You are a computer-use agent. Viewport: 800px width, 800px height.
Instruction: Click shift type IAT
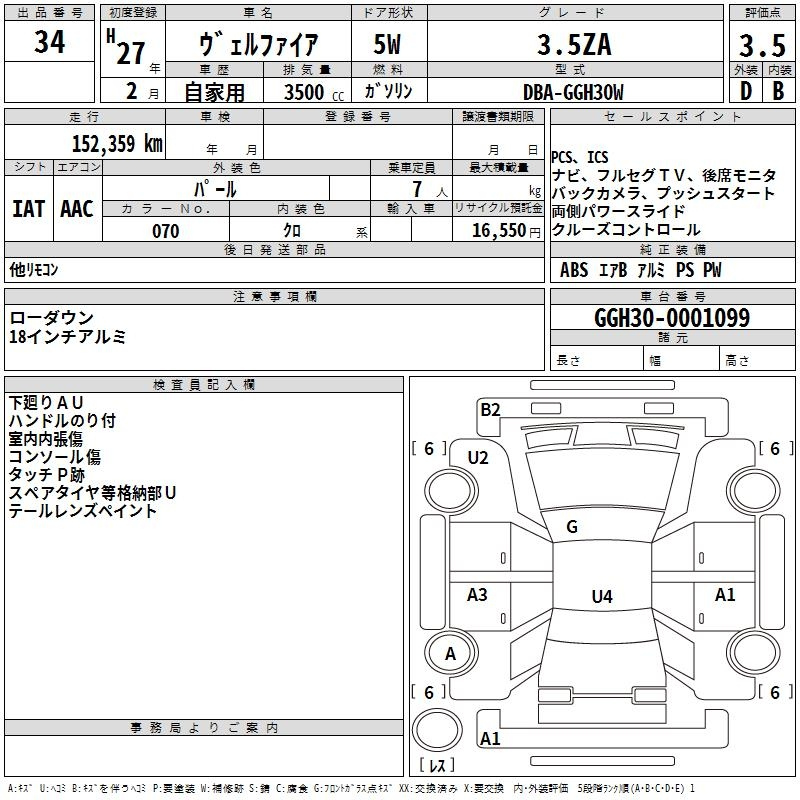tap(28, 209)
